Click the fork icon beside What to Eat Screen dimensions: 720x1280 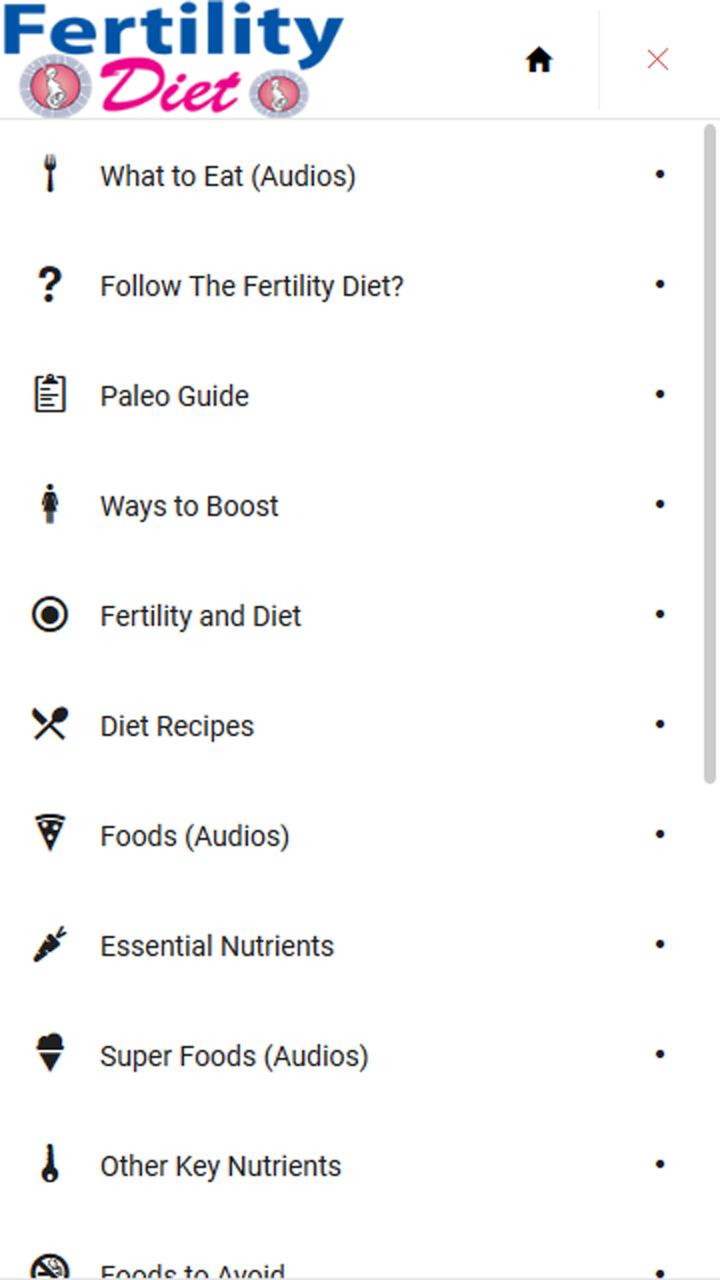tap(49, 175)
